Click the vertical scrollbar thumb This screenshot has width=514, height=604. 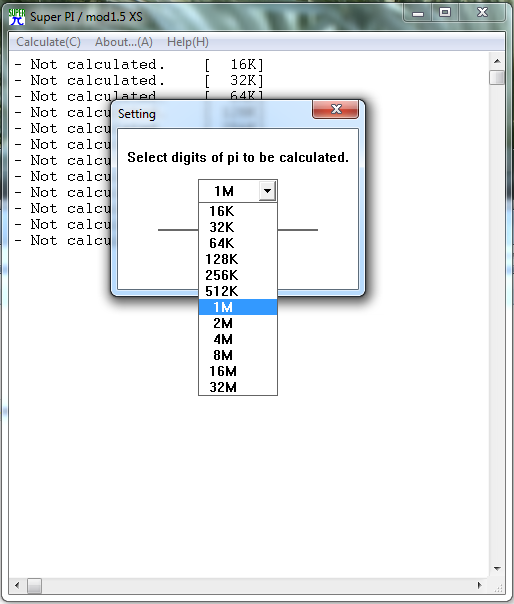click(x=497, y=77)
